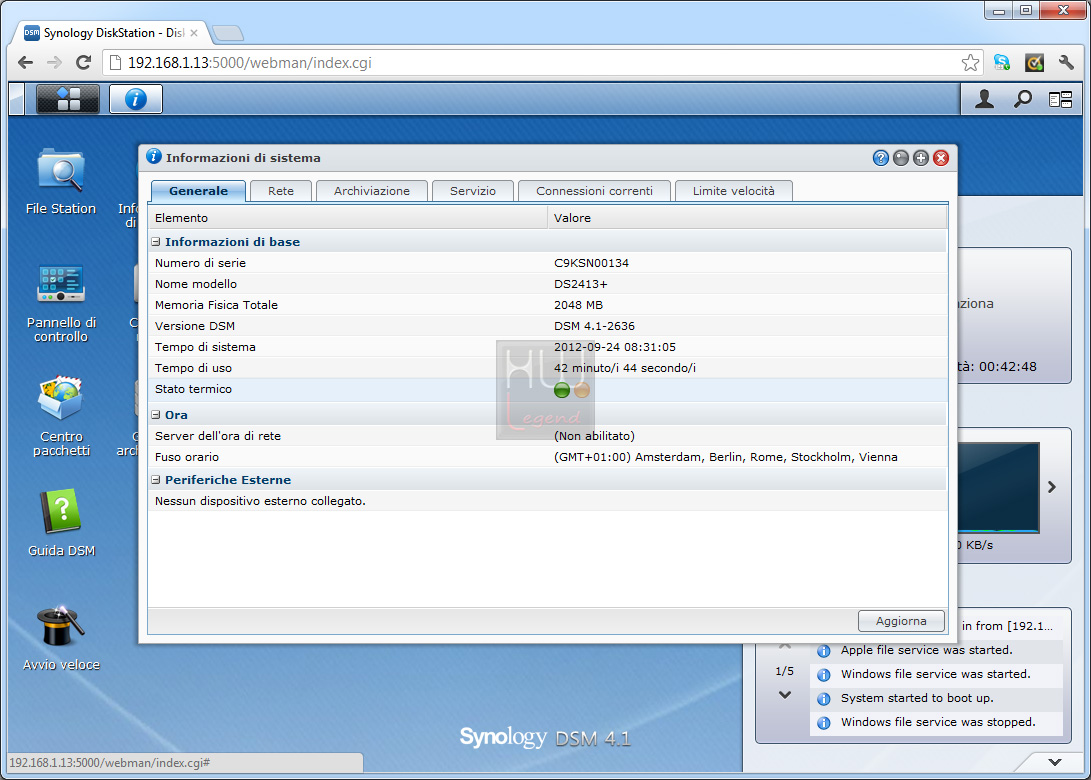
Task: Go back in the browser
Action: [x=26, y=63]
